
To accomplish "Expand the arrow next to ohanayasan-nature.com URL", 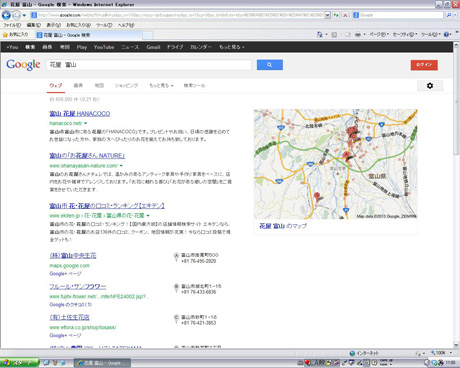I will (x=121, y=166).
